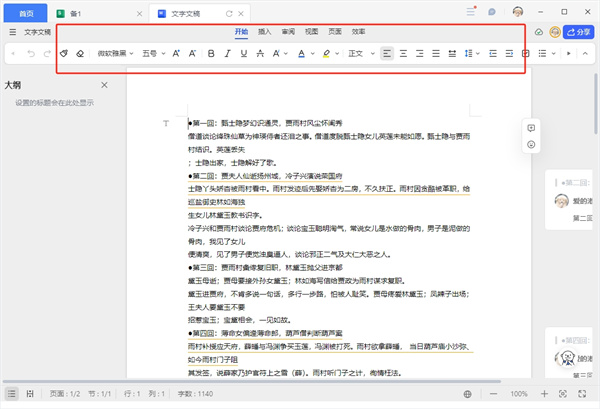Toggle strikethrough formatting
Screen dimensions: 600x409
pos(260,54)
